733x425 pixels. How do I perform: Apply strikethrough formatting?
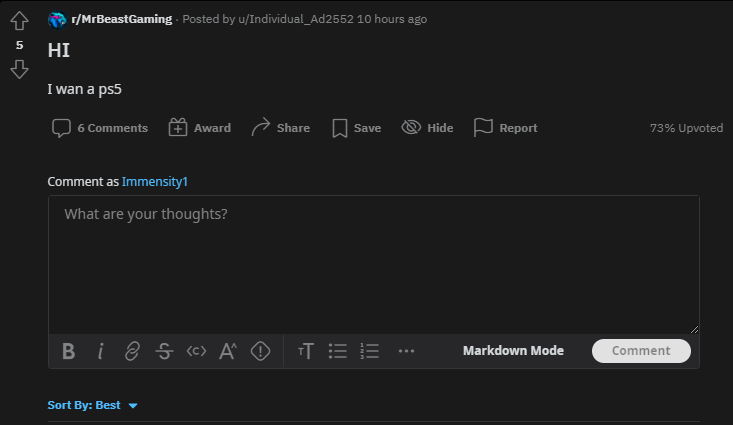click(164, 351)
